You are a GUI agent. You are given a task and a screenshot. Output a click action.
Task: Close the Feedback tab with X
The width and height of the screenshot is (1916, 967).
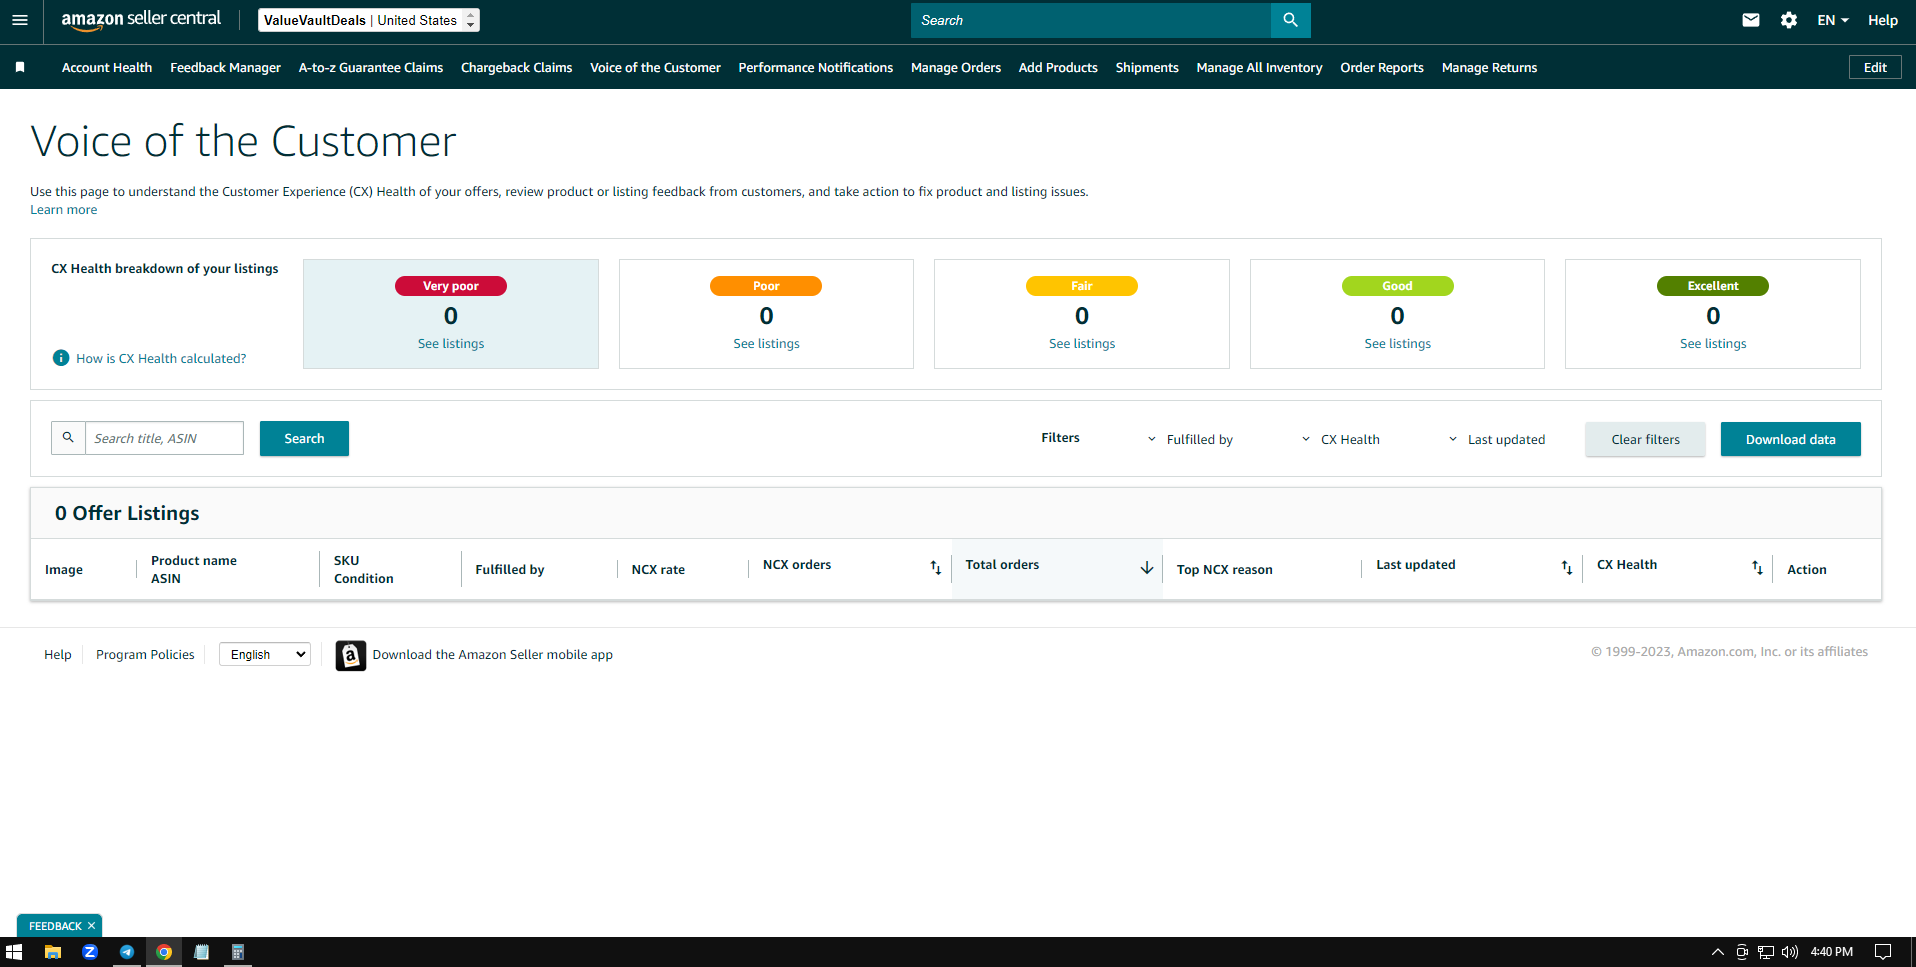pos(91,926)
